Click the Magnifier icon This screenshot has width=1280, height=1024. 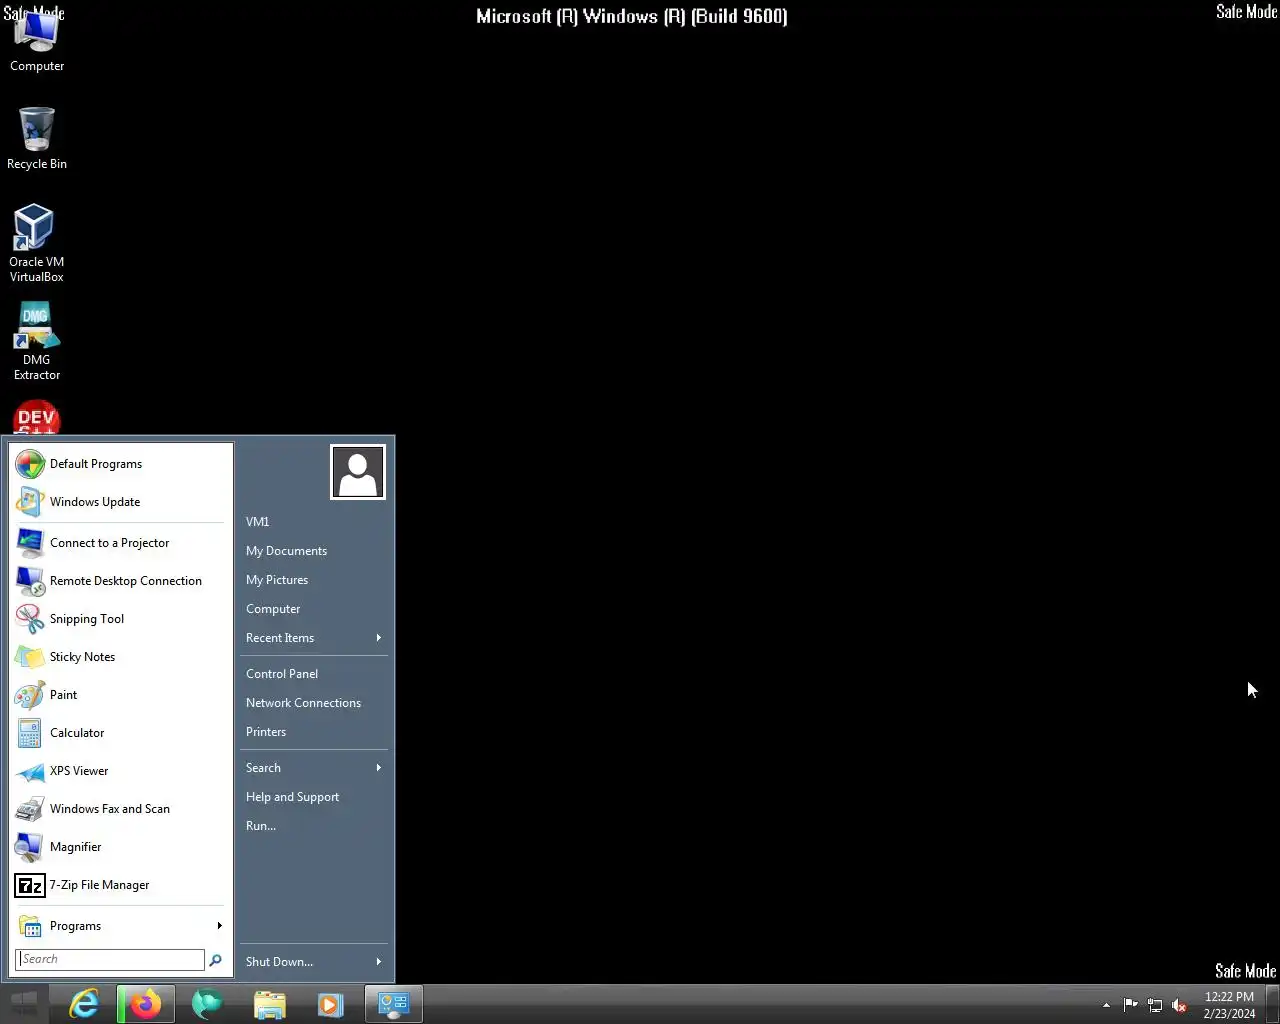pyautogui.click(x=30, y=847)
